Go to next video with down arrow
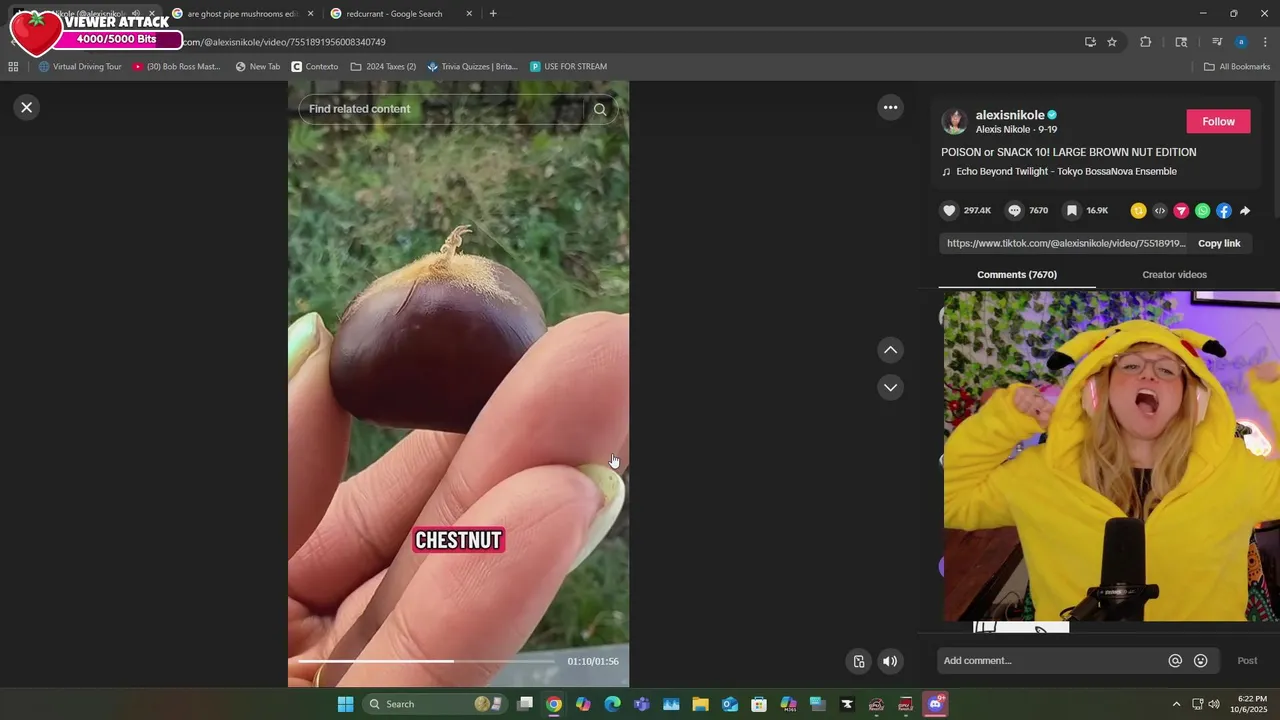 click(890, 387)
